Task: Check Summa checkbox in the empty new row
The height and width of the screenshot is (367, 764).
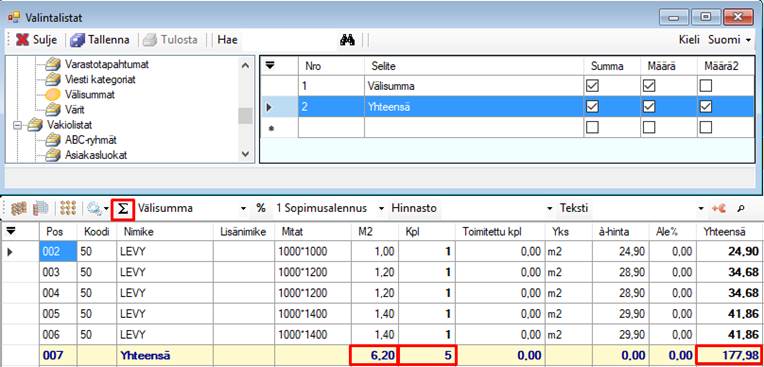Action: (x=592, y=127)
